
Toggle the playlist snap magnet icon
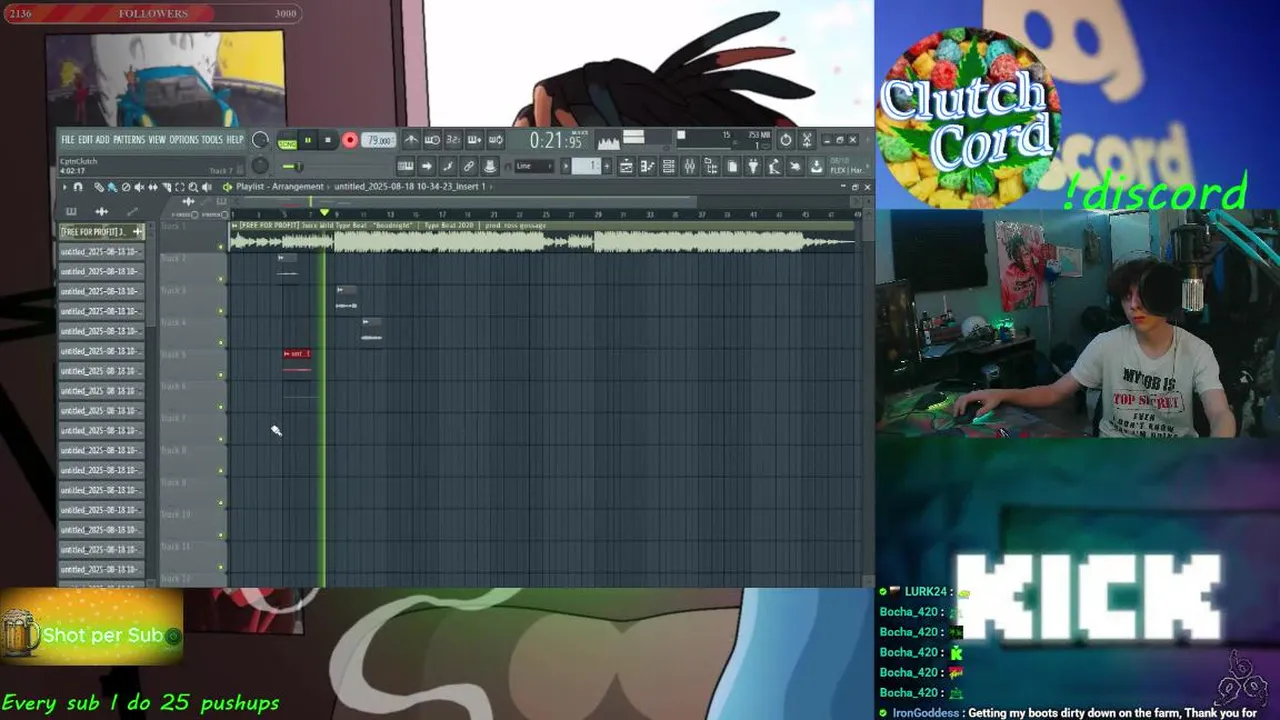pos(78,187)
